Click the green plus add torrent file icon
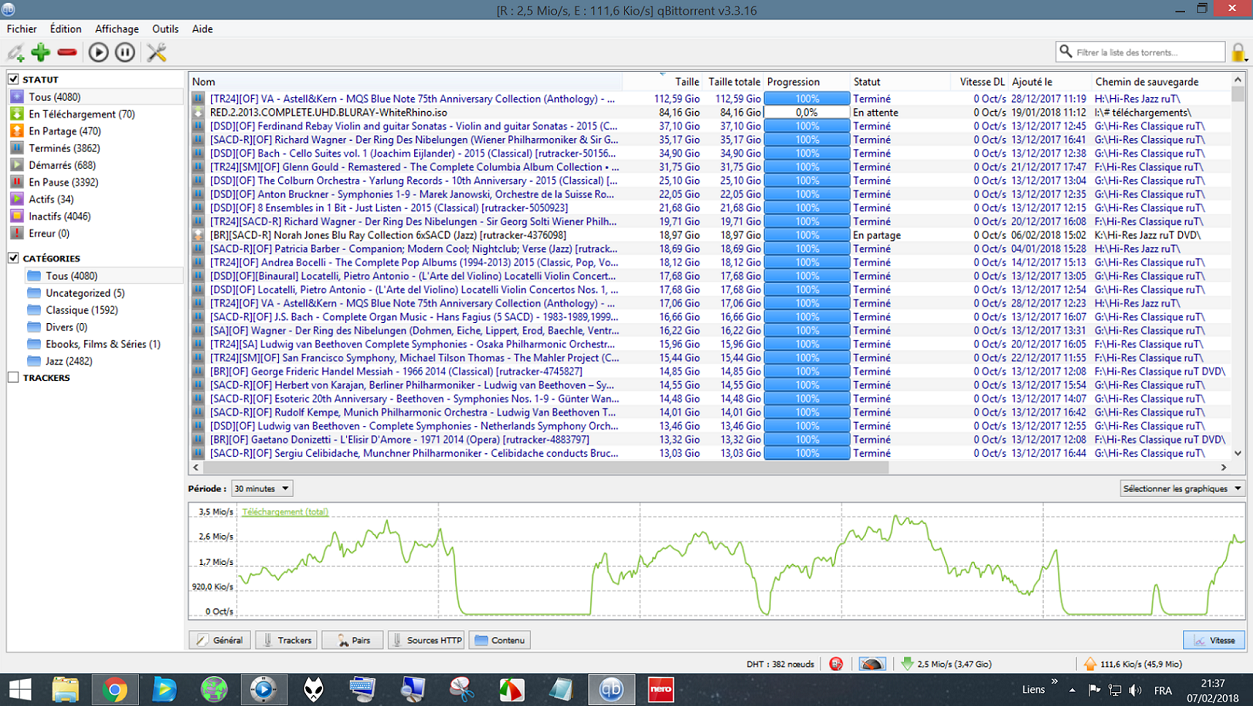 [x=41, y=52]
